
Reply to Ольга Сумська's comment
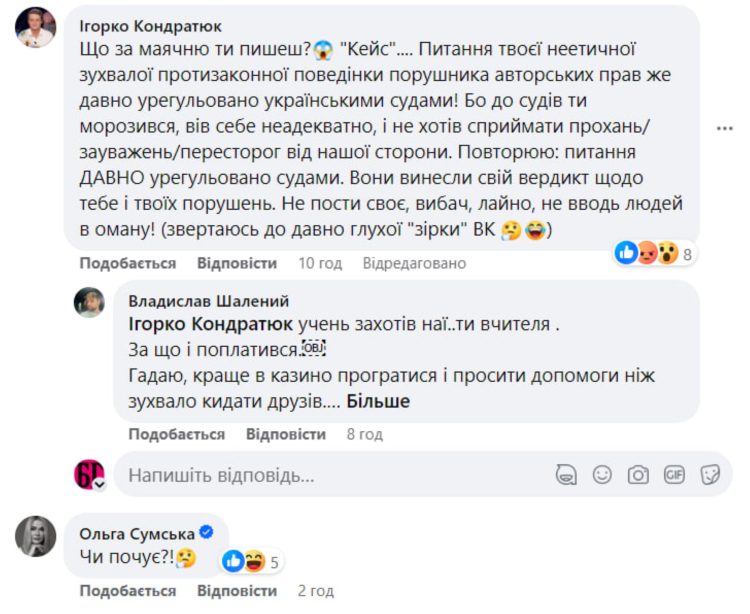236,591
